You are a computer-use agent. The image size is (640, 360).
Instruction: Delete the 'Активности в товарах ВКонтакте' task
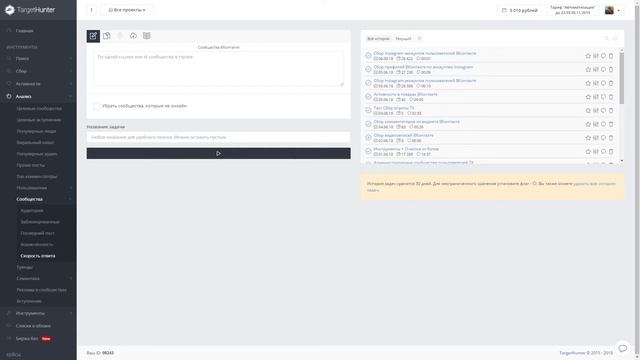[611, 97]
